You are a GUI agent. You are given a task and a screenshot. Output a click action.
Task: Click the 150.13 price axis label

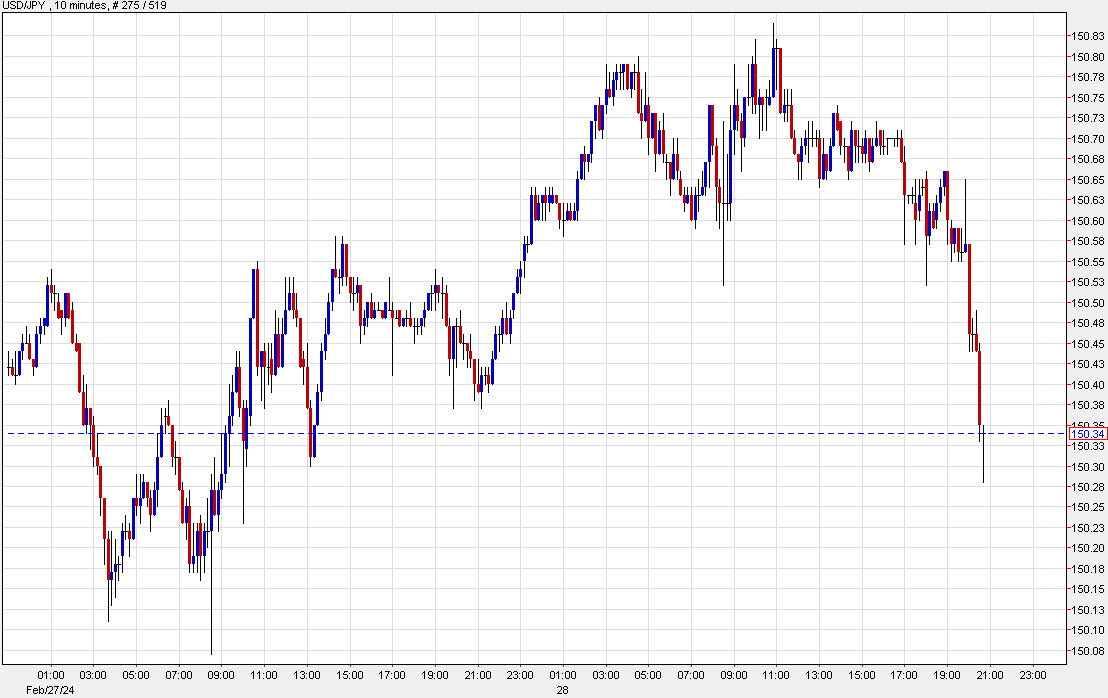pyautogui.click(x=1088, y=609)
